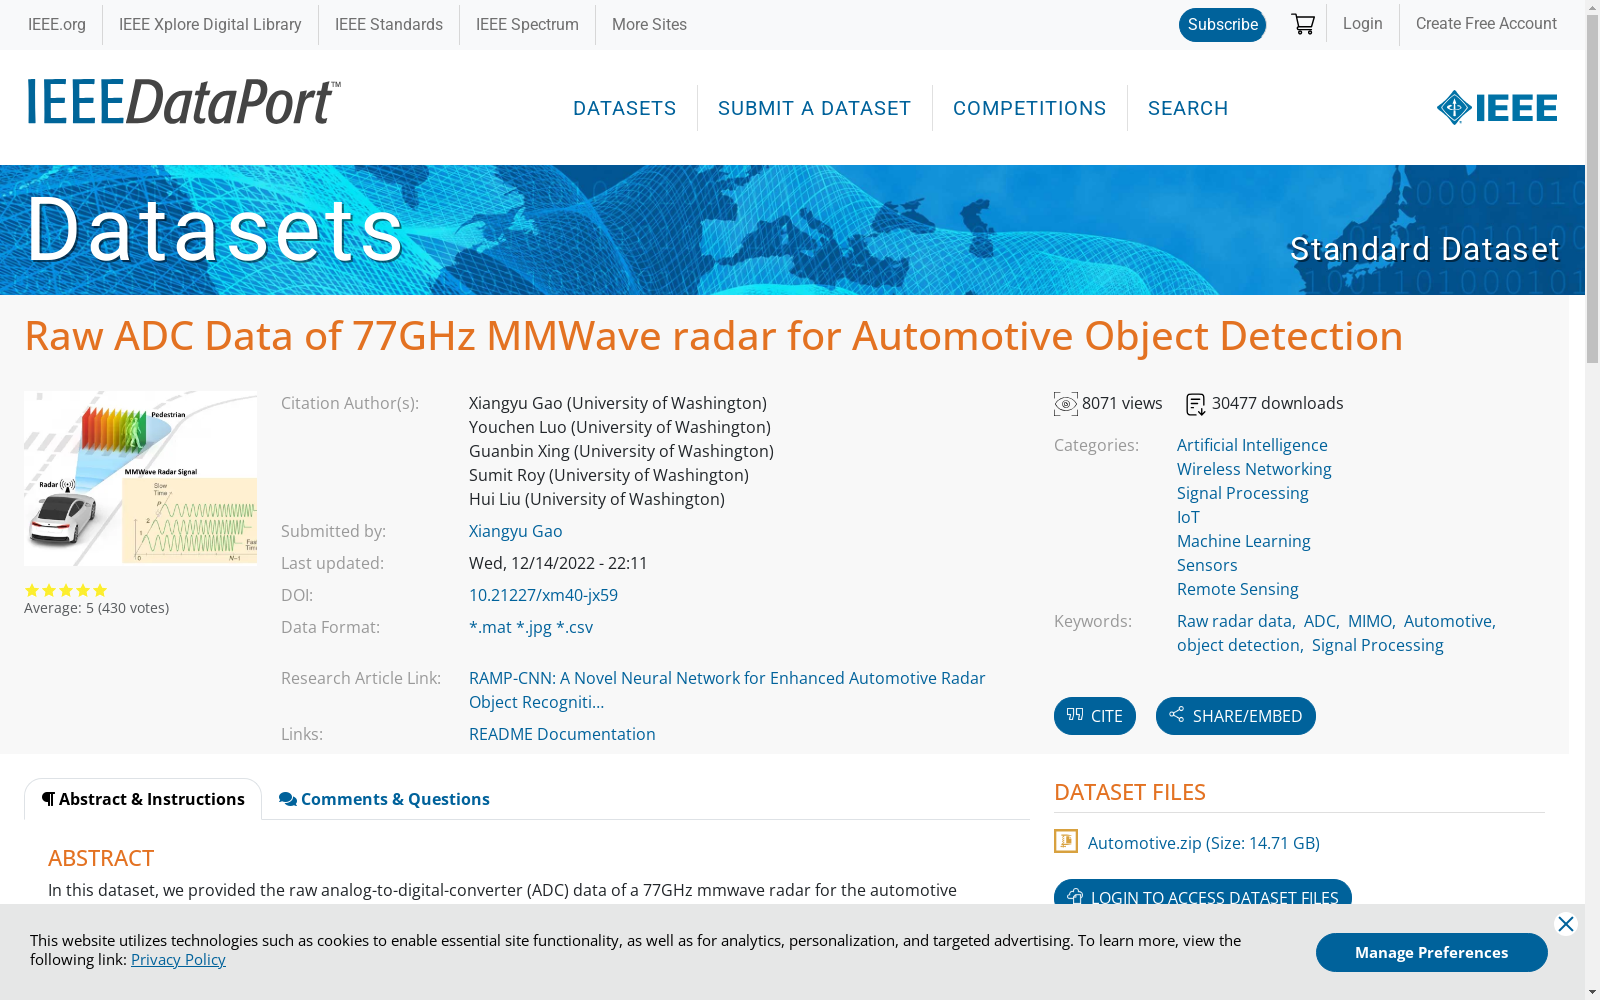Click the Signal Processing keyword
The image size is (1600, 1000).
(1378, 645)
